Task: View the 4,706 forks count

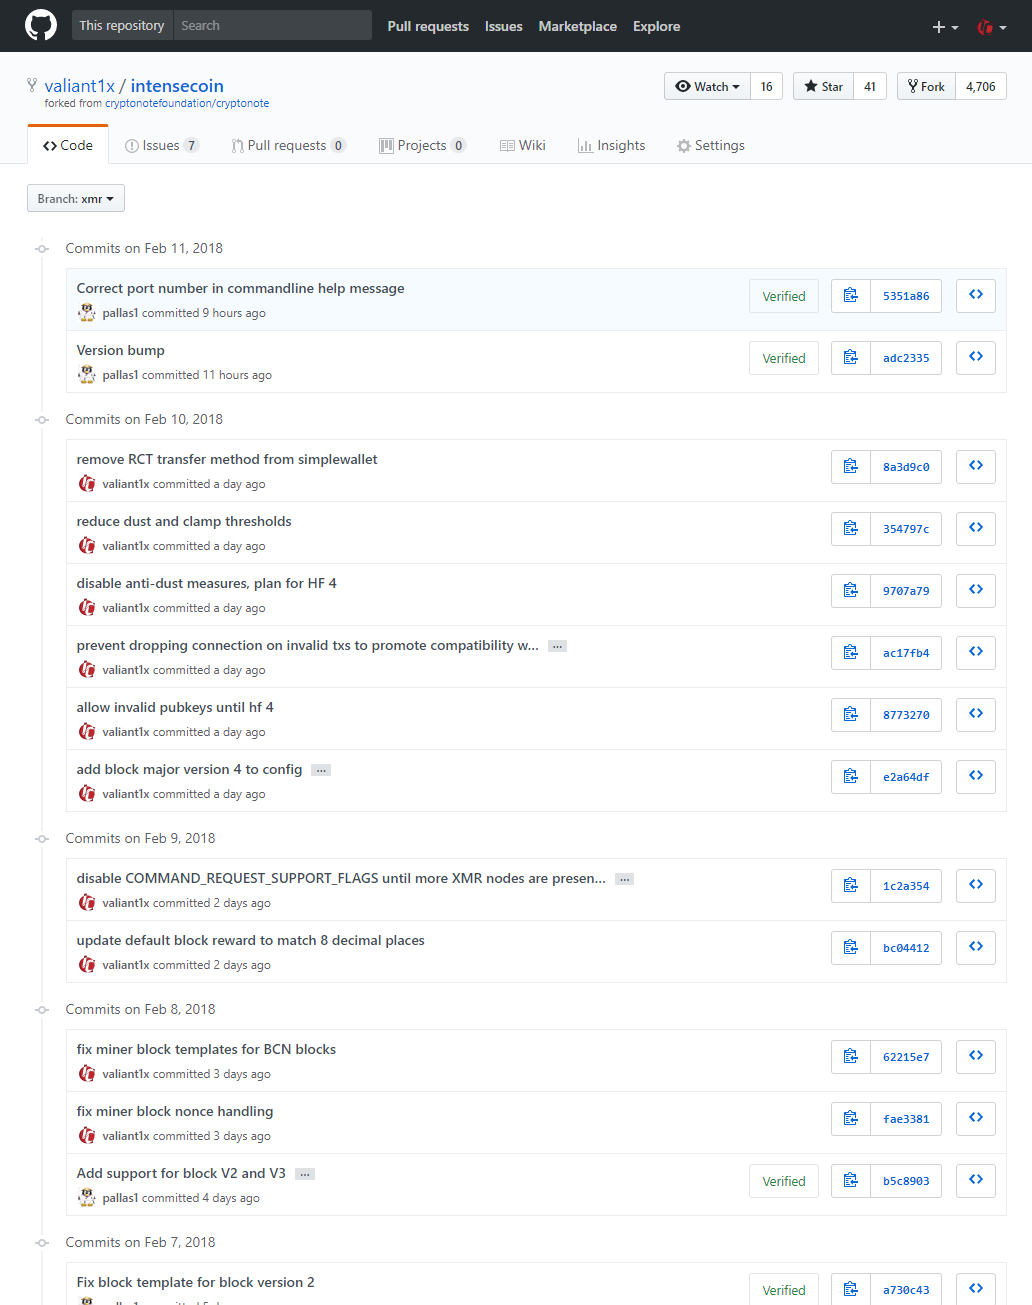Action: point(981,86)
